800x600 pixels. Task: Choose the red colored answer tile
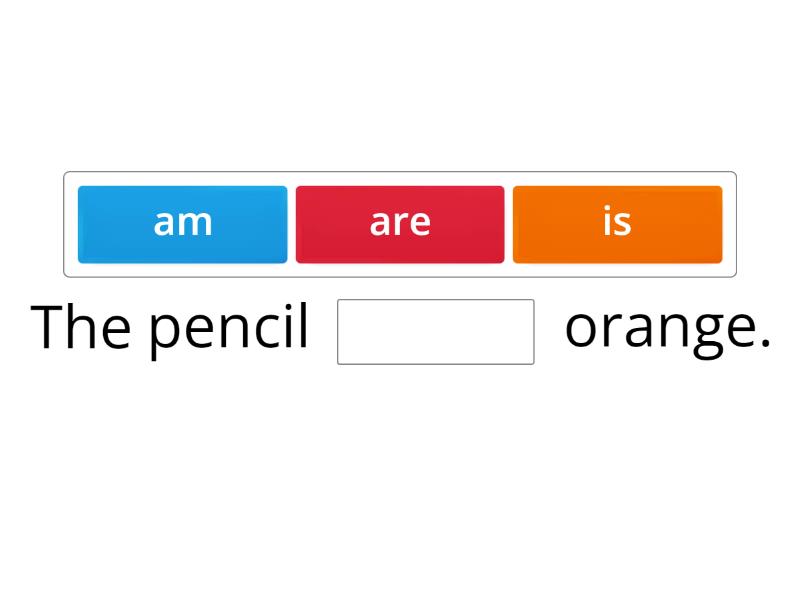click(400, 224)
